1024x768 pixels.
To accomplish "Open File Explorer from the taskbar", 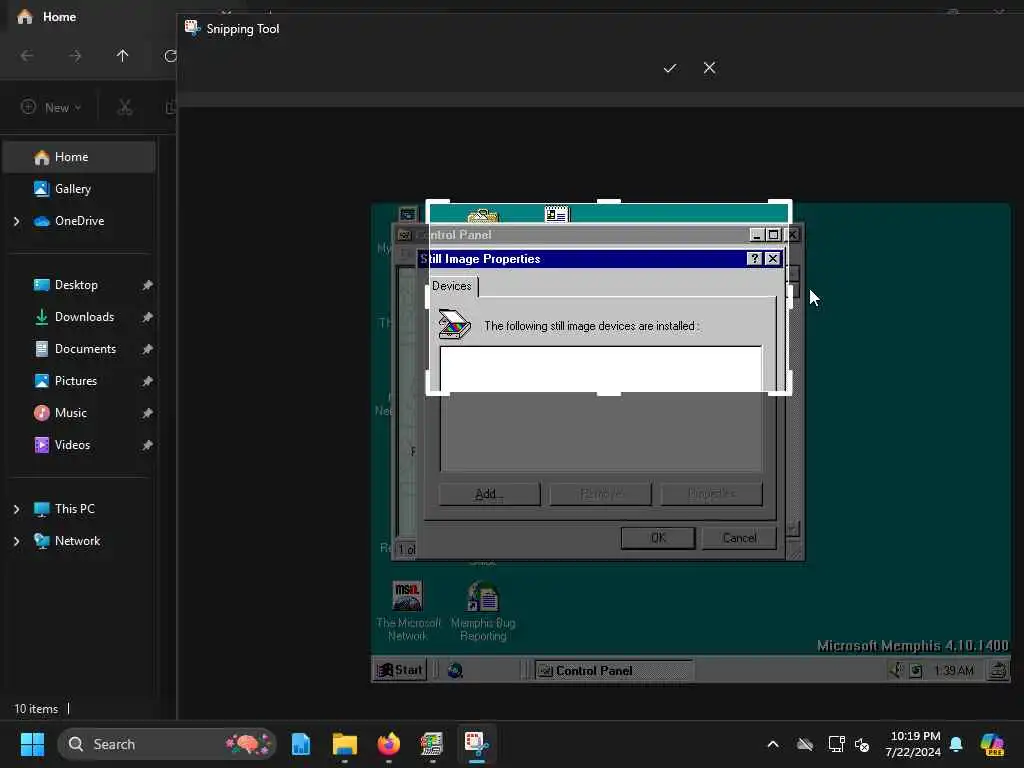I will [x=344, y=744].
